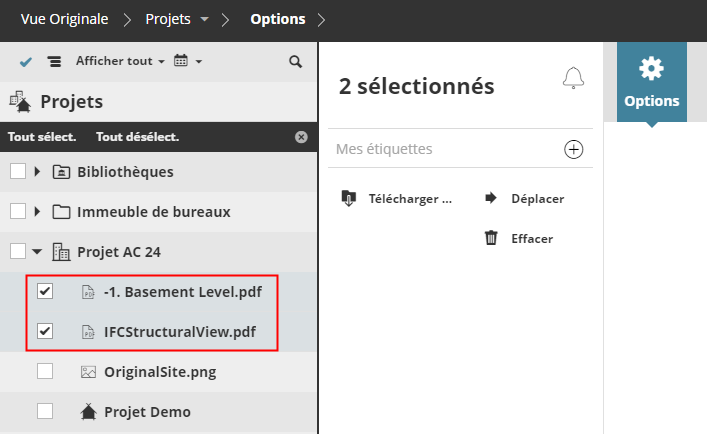Uncheck the IFCStructuralView.pdf checkbox

click(x=45, y=331)
